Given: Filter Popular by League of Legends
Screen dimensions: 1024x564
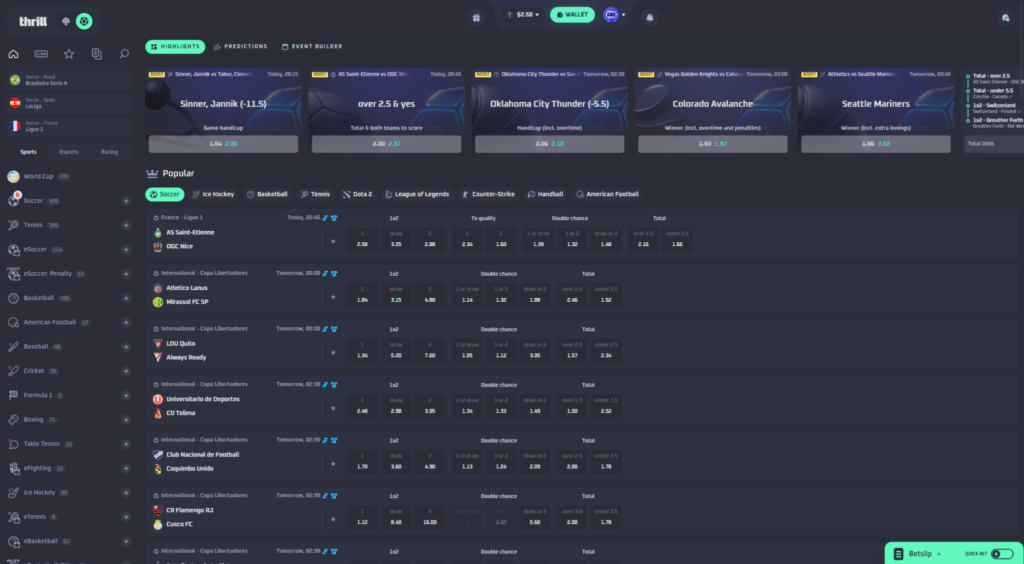Looking at the screenshot, I should point(417,195).
